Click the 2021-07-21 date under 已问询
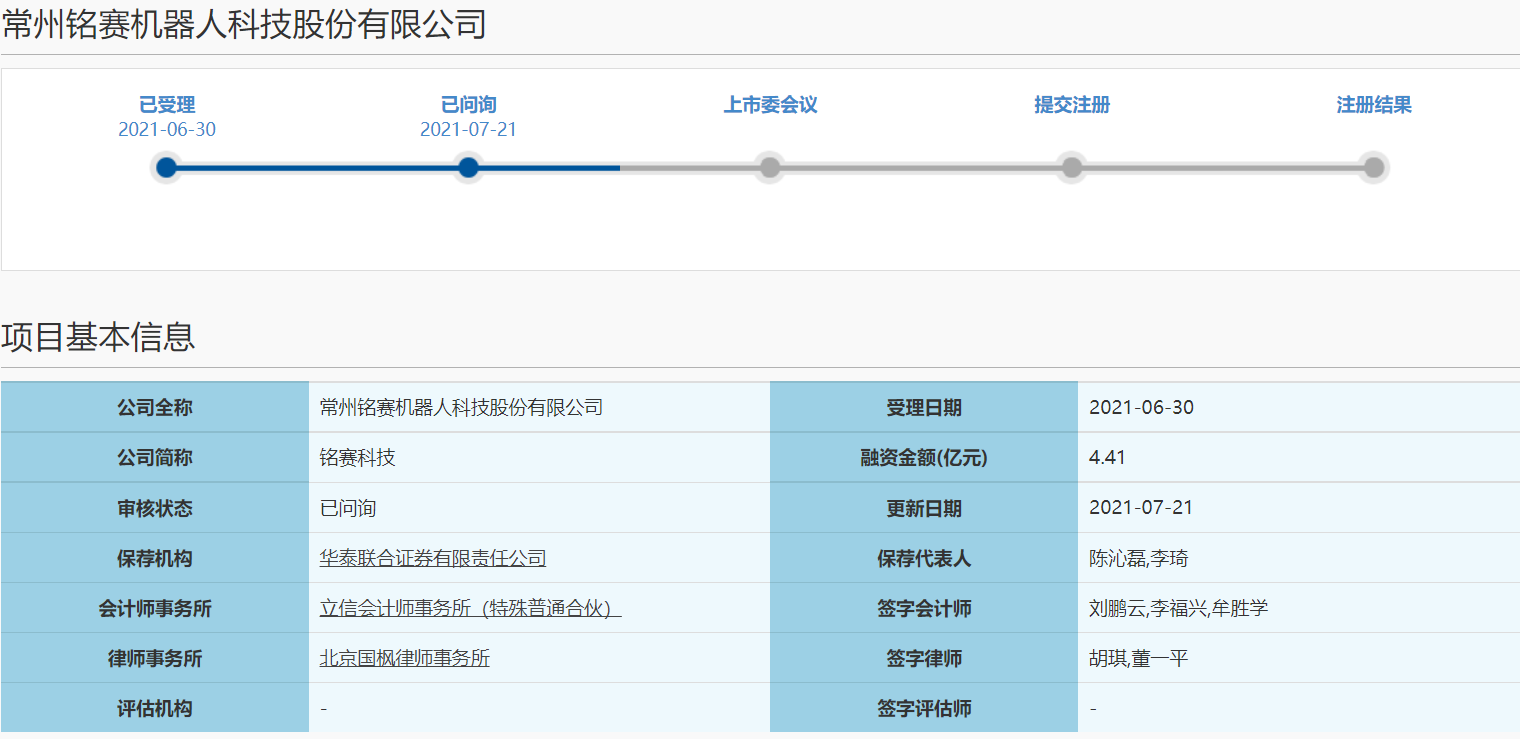The image size is (1520, 739). (468, 130)
